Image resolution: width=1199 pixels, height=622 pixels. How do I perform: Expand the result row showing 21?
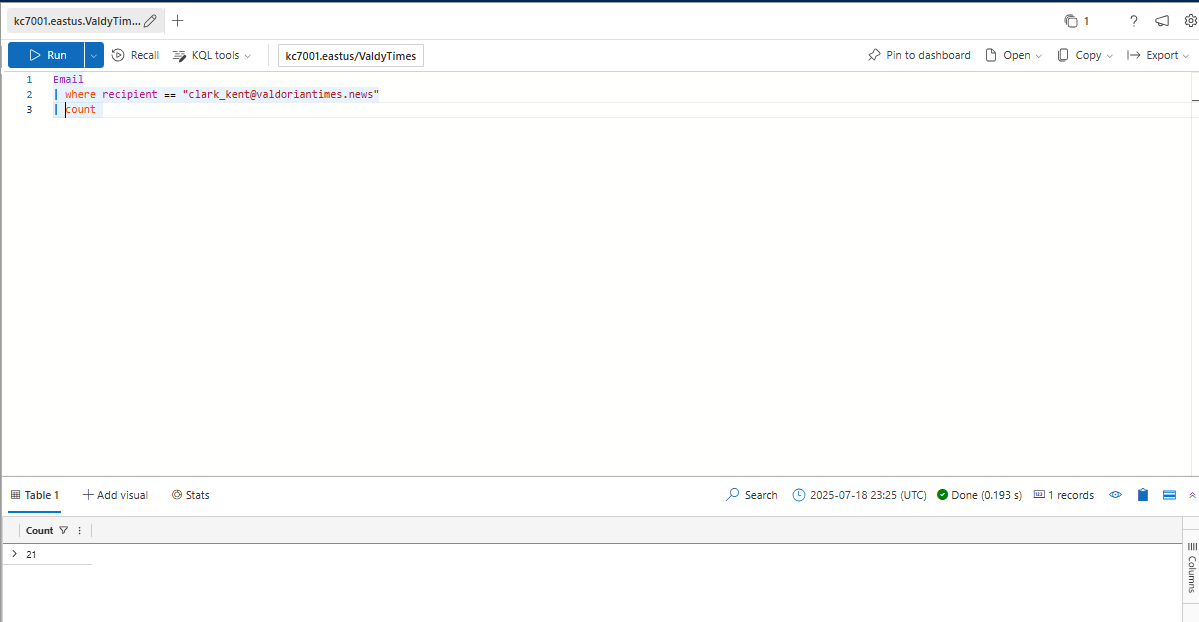point(15,554)
